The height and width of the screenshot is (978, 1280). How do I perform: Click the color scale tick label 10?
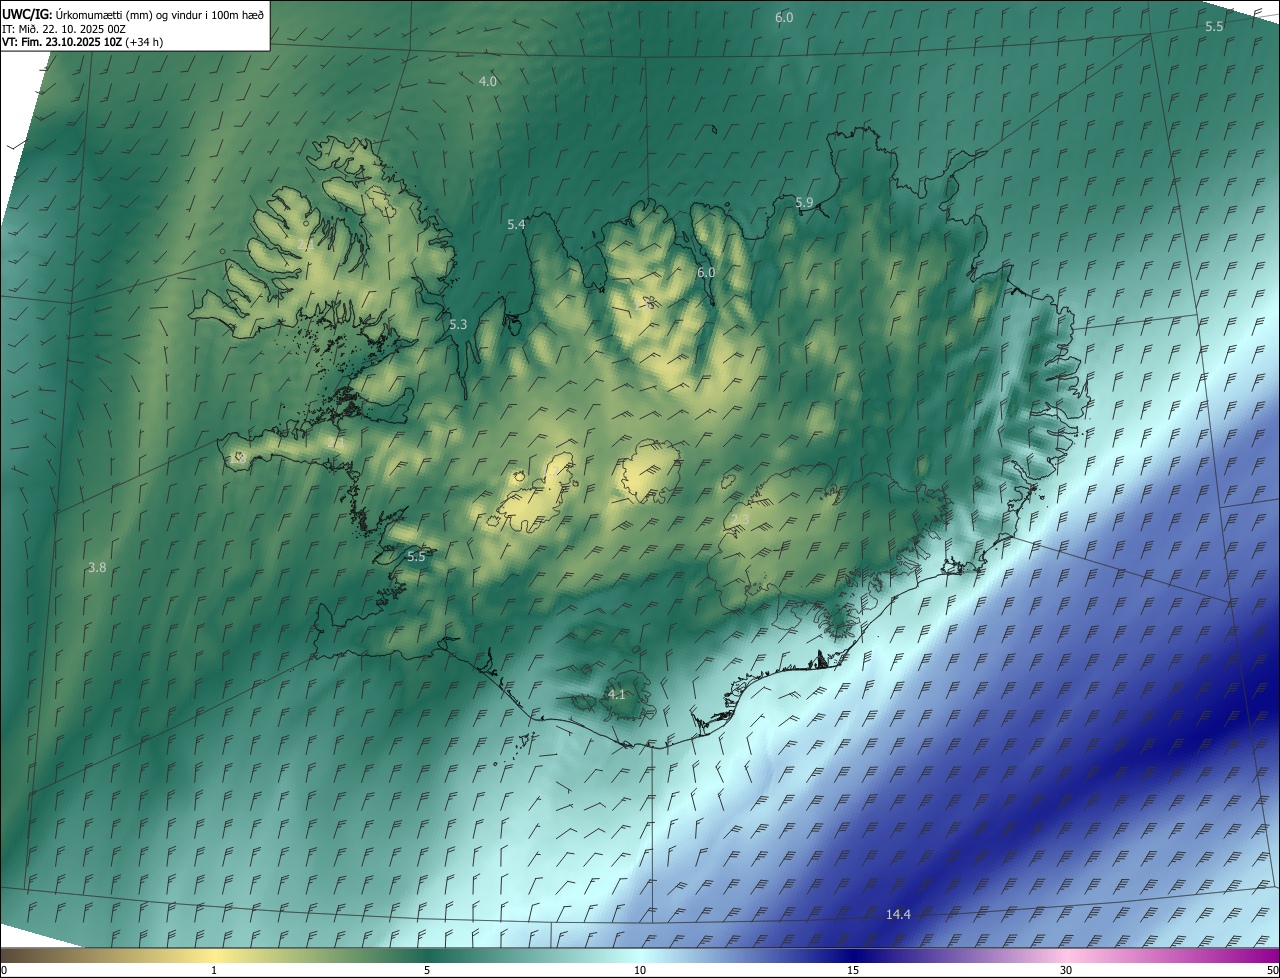click(x=640, y=970)
